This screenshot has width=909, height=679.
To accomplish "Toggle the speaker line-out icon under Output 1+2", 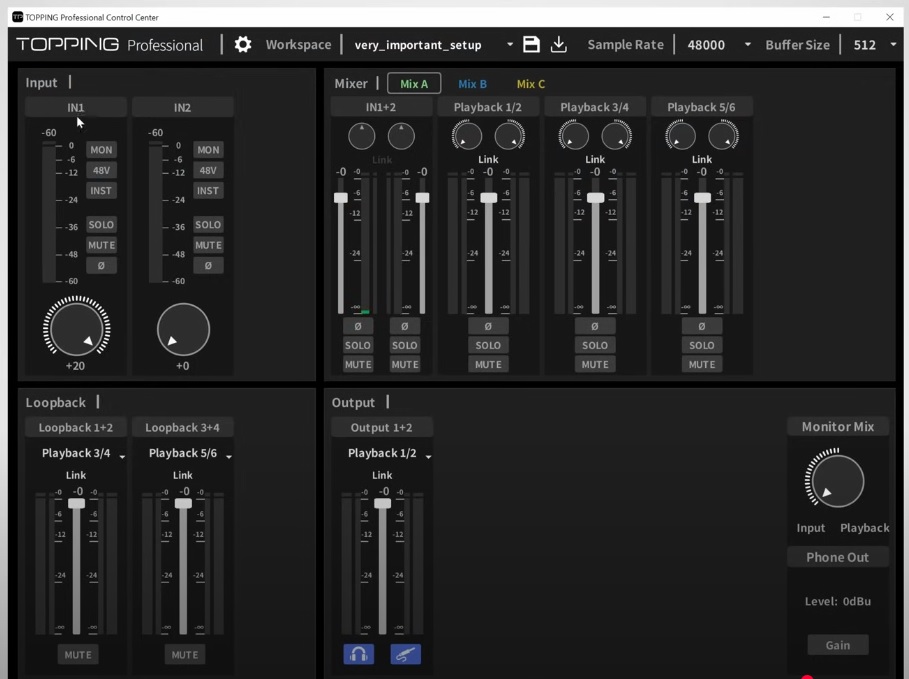I will (x=405, y=654).
